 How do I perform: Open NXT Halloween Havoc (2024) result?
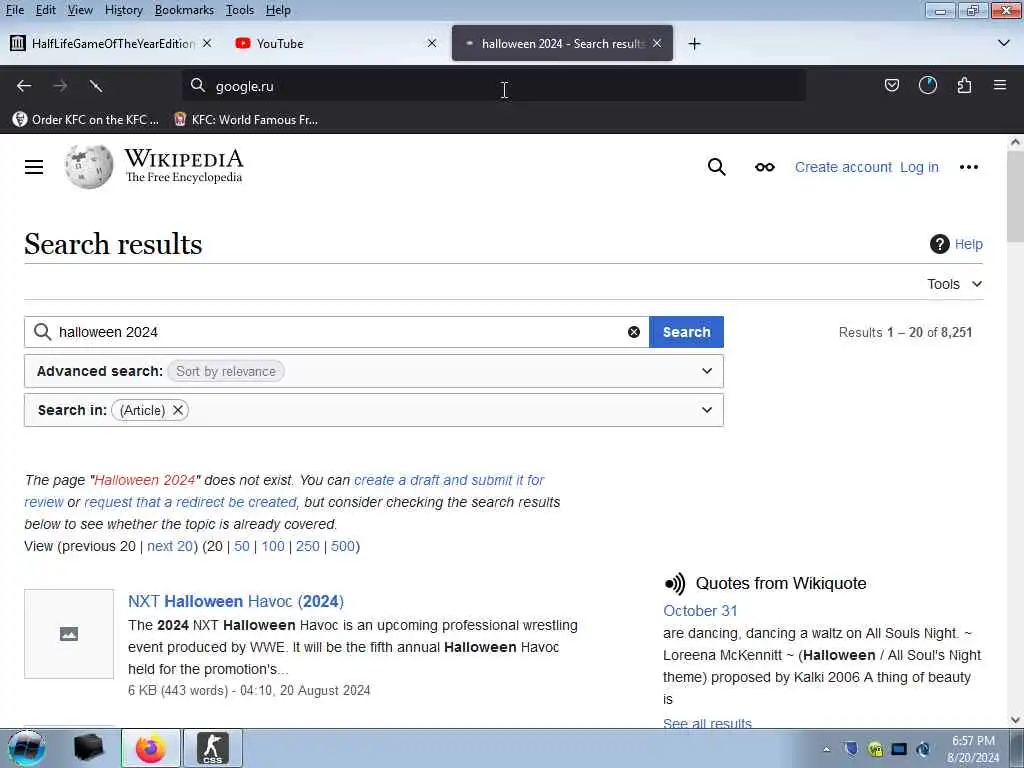(236, 601)
